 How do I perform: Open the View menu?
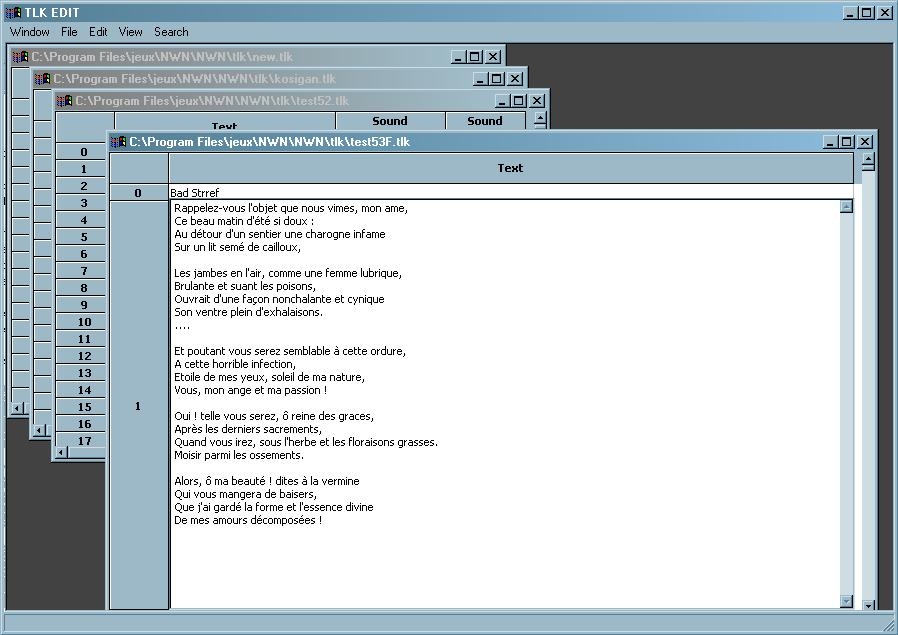pyautogui.click(x=131, y=32)
